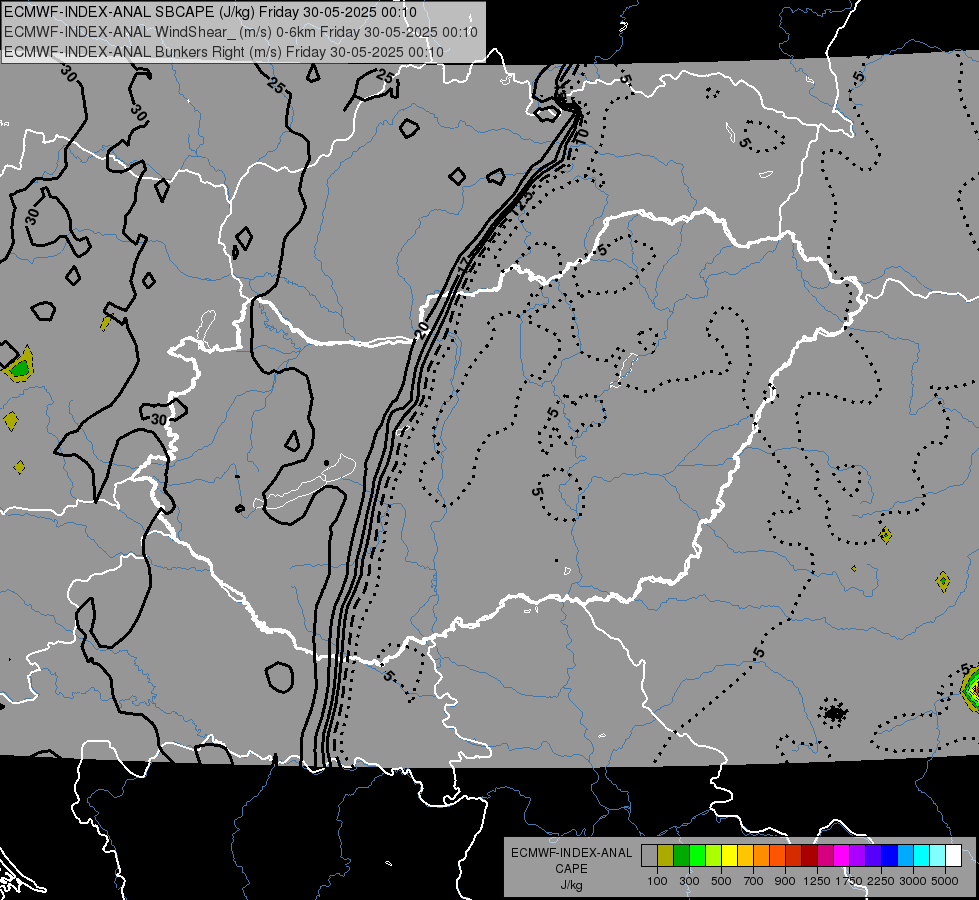Click the J/kg unit label in legend

click(x=571, y=885)
